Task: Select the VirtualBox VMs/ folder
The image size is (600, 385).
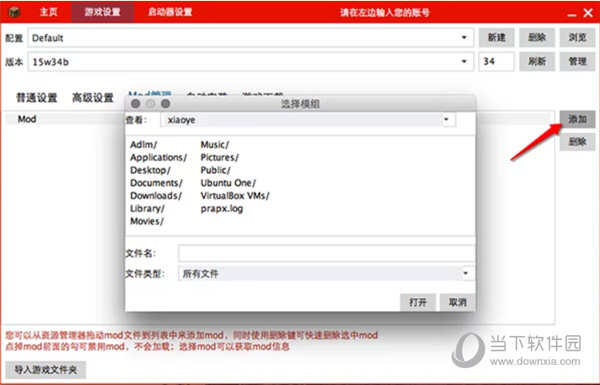Action: 235,196
